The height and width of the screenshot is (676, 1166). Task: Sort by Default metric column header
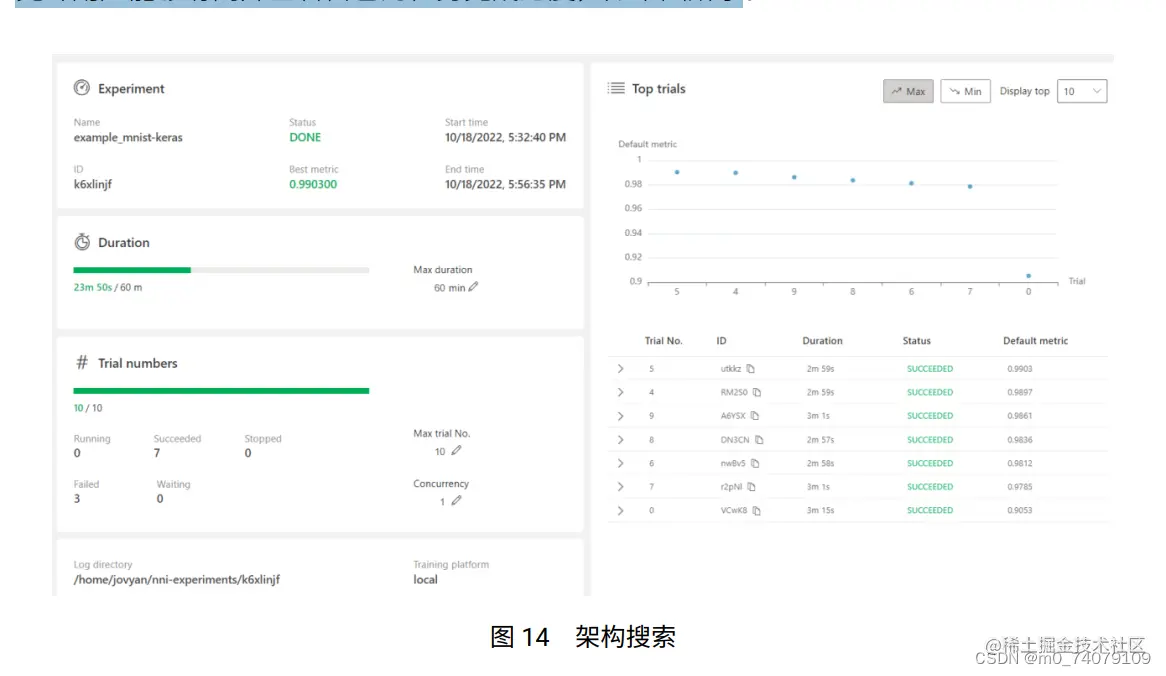[1035, 341]
